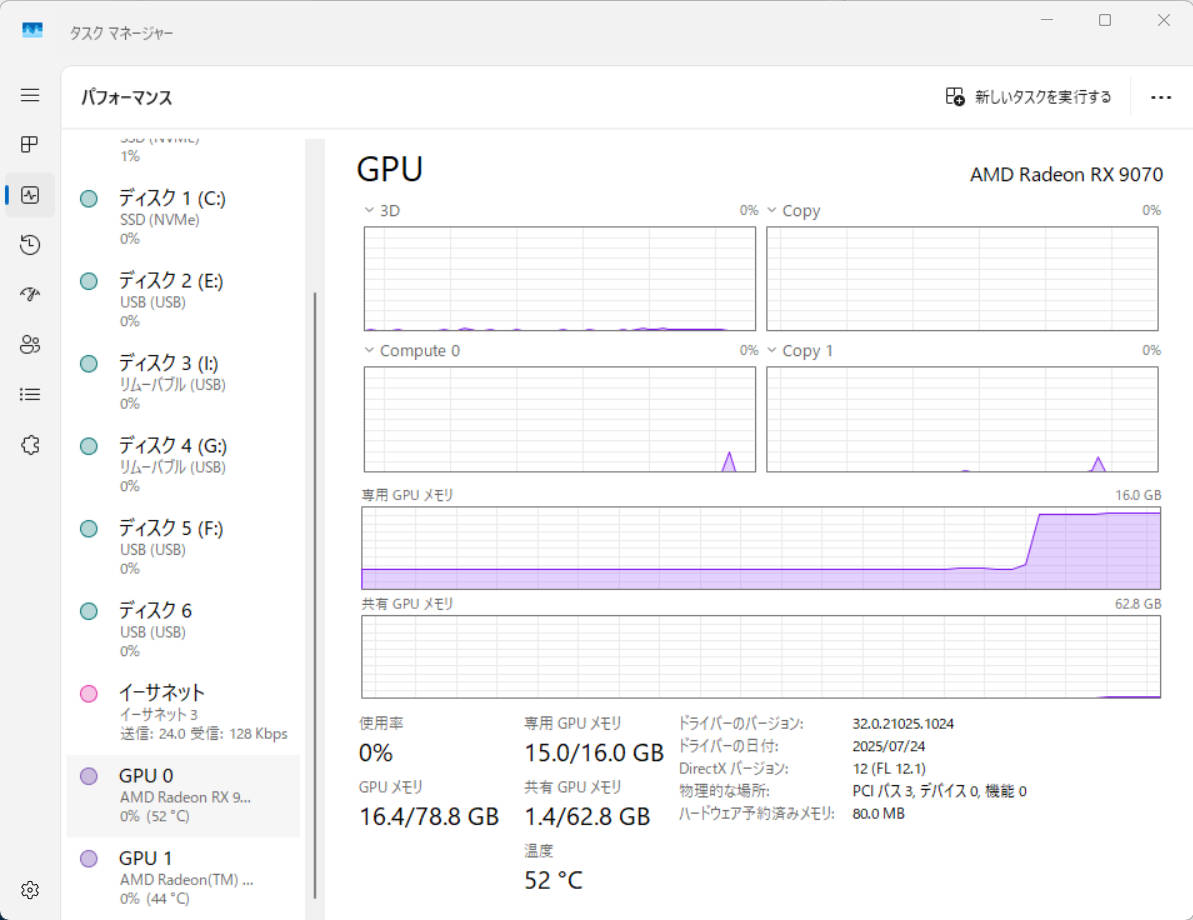Click the 共有 GPU メモリ graph

[x=761, y=657]
